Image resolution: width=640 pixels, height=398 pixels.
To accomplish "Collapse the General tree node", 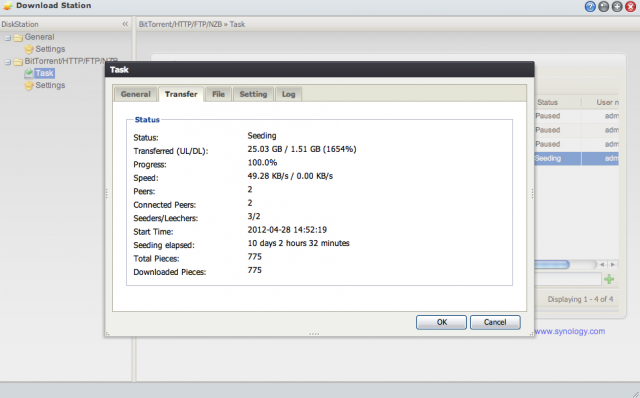I will (x=8, y=38).
